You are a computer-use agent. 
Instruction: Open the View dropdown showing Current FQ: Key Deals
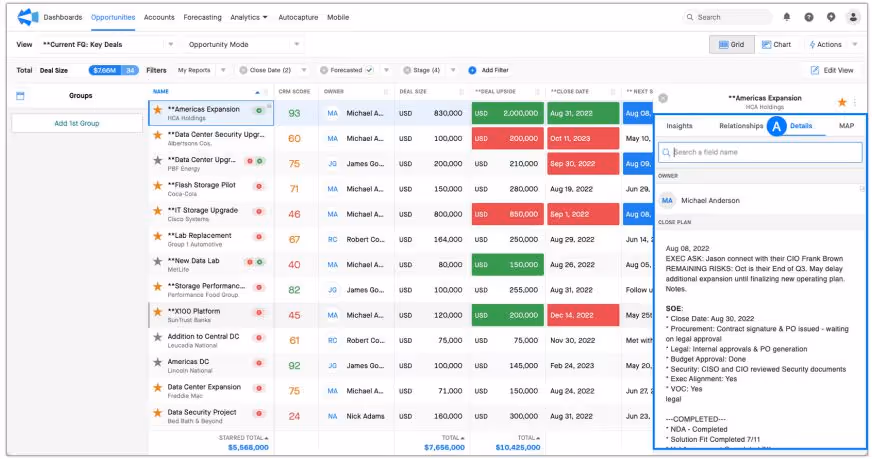pyautogui.click(x=107, y=45)
